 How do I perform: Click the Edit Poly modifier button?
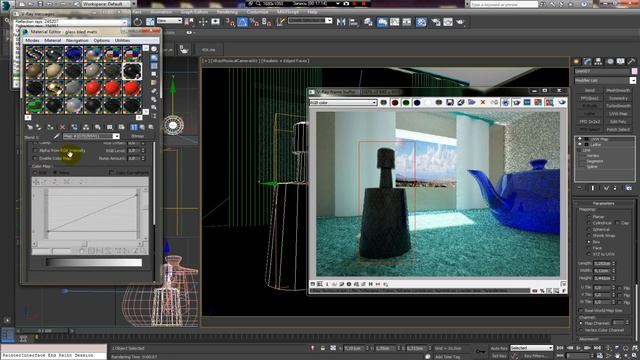coord(618,122)
